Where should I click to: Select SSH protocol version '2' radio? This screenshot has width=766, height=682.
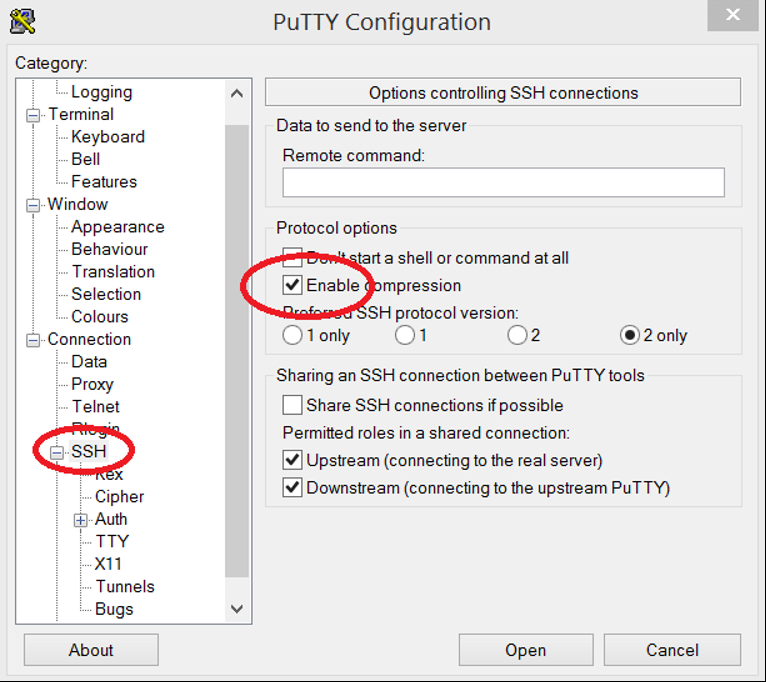tap(517, 335)
